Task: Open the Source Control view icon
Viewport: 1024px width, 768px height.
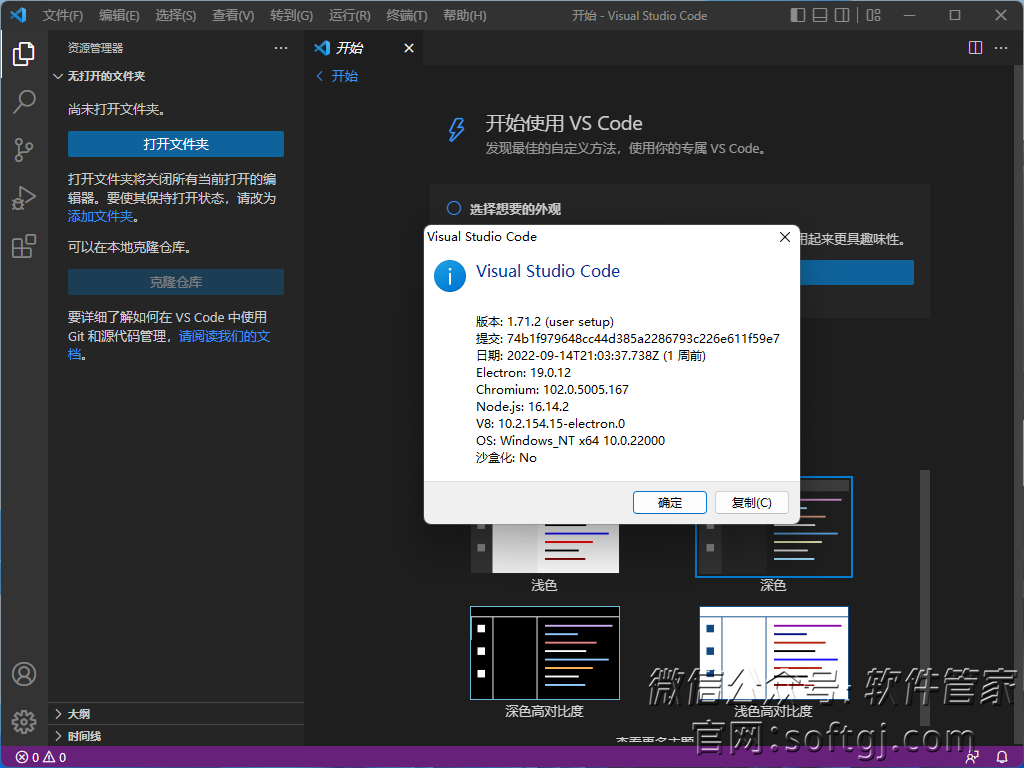Action: 24,150
